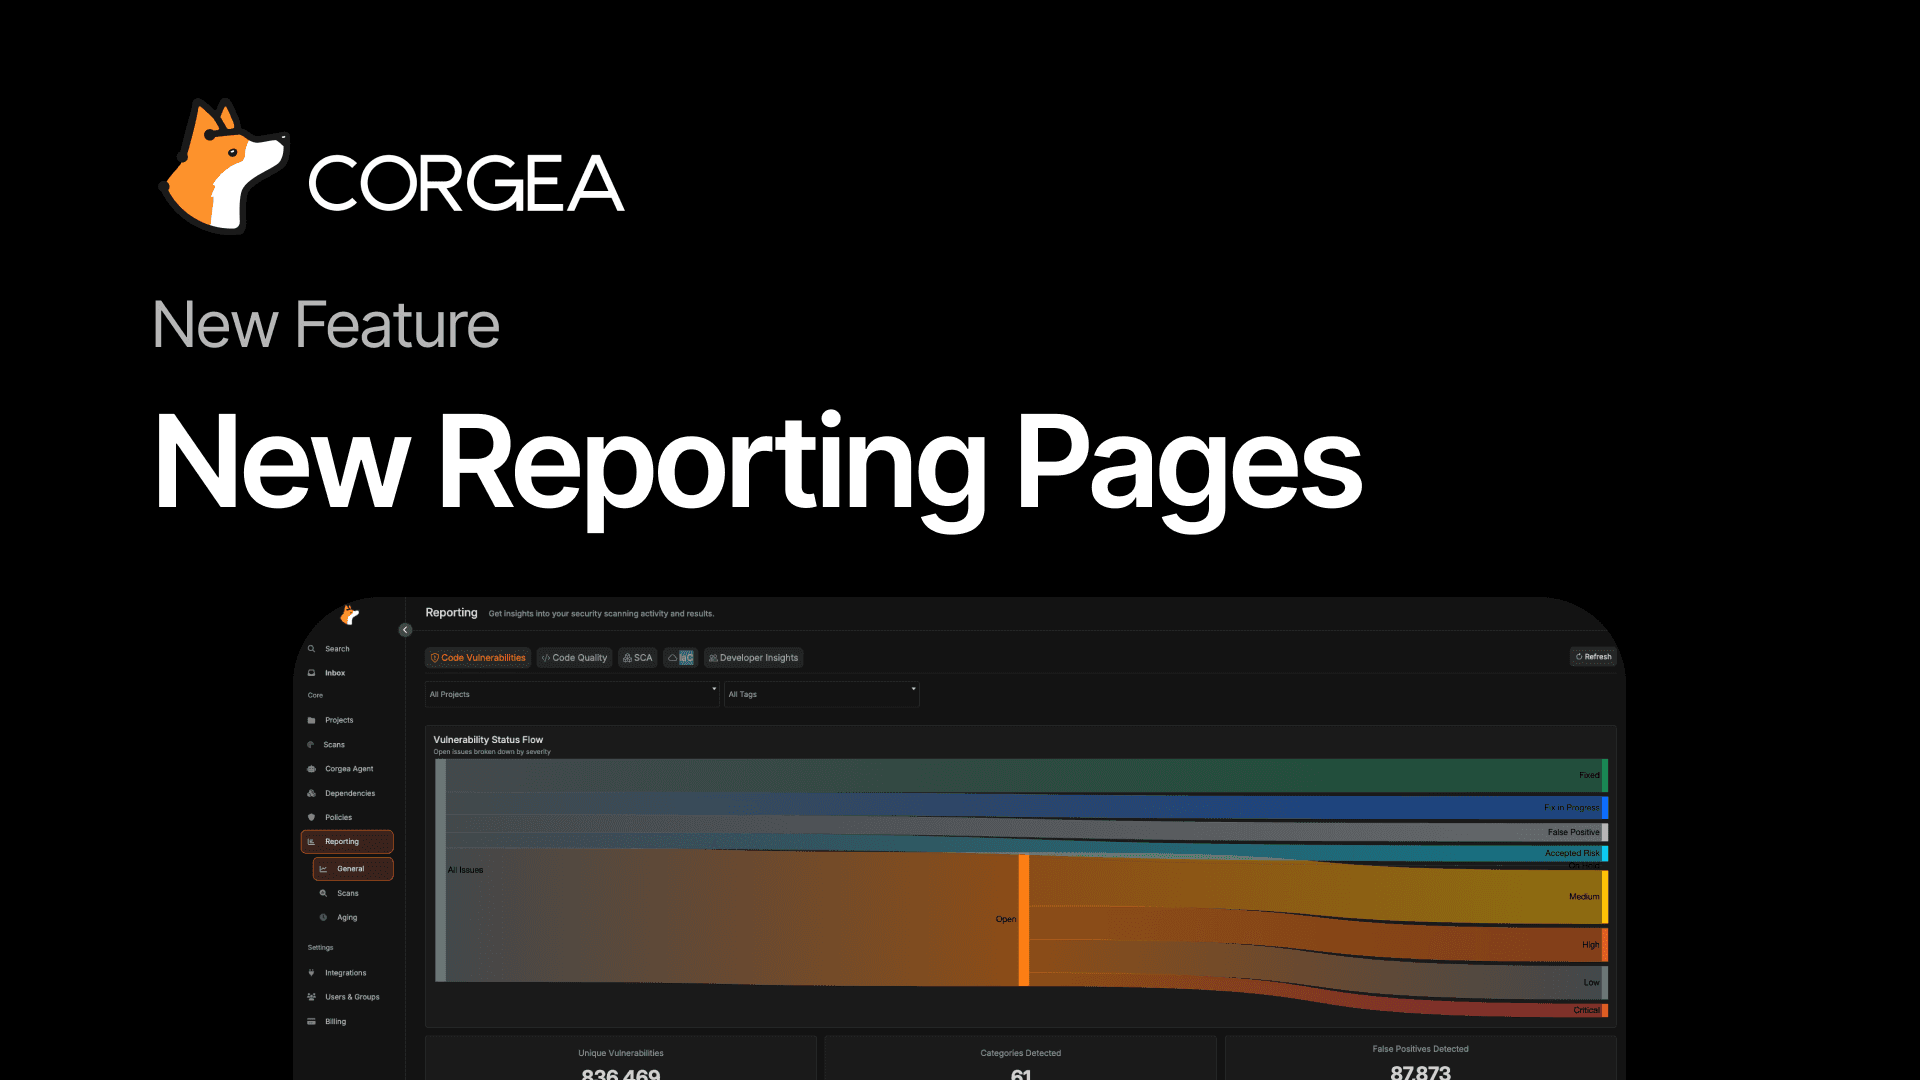Switch to the Code Quality report tab
This screenshot has height=1080, width=1920.
coord(573,657)
